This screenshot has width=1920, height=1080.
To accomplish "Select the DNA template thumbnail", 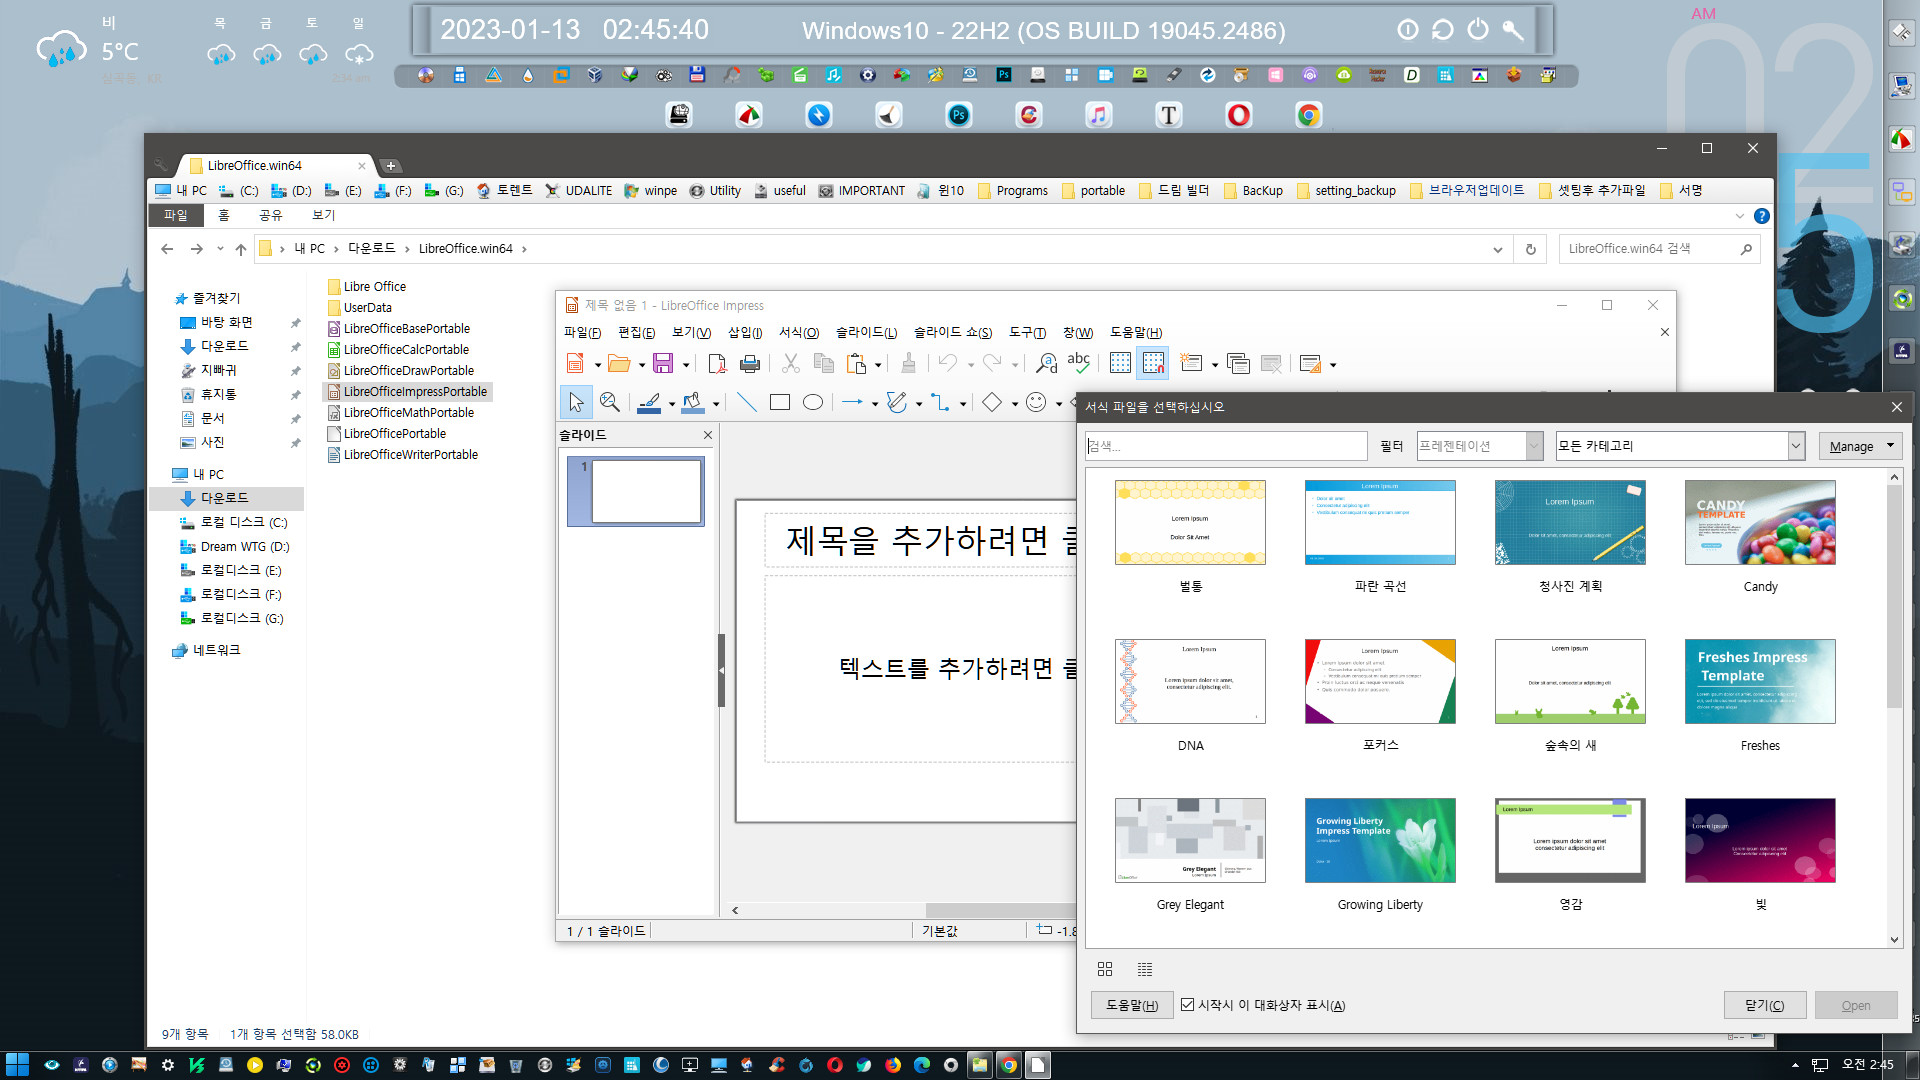I will click(1190, 681).
